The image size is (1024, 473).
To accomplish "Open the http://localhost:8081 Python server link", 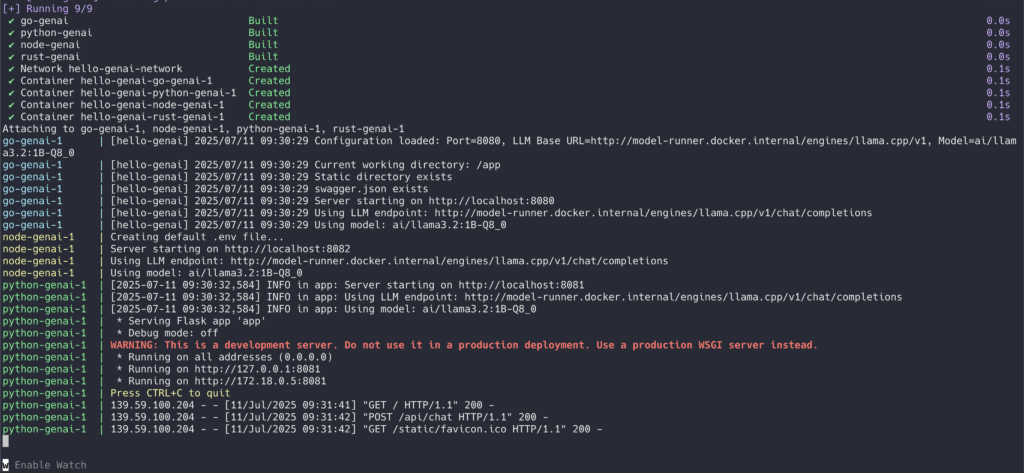I will [x=521, y=285].
